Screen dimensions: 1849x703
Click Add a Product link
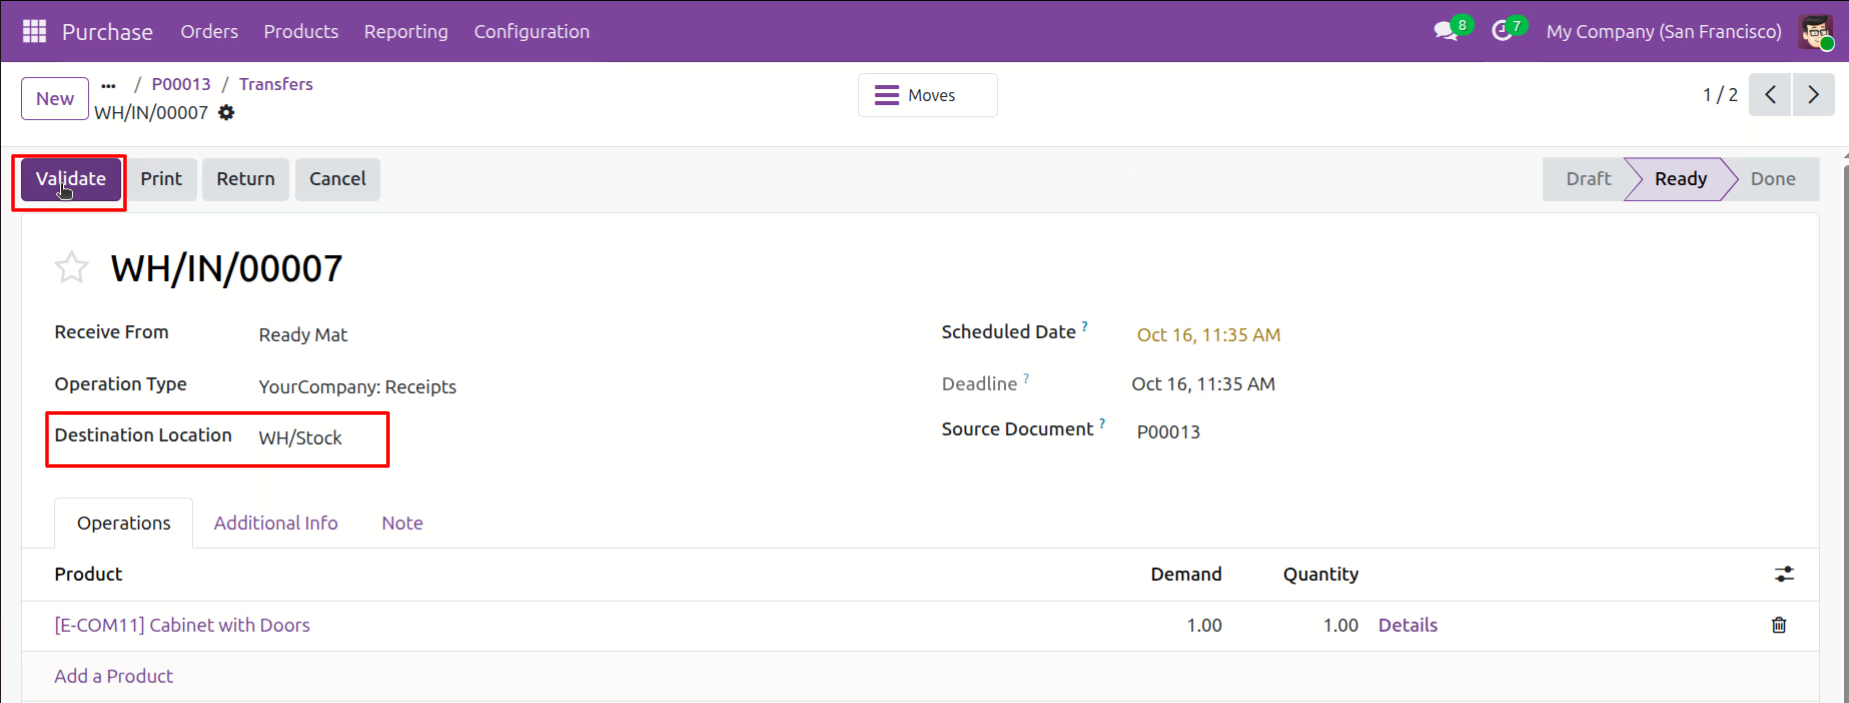click(114, 676)
